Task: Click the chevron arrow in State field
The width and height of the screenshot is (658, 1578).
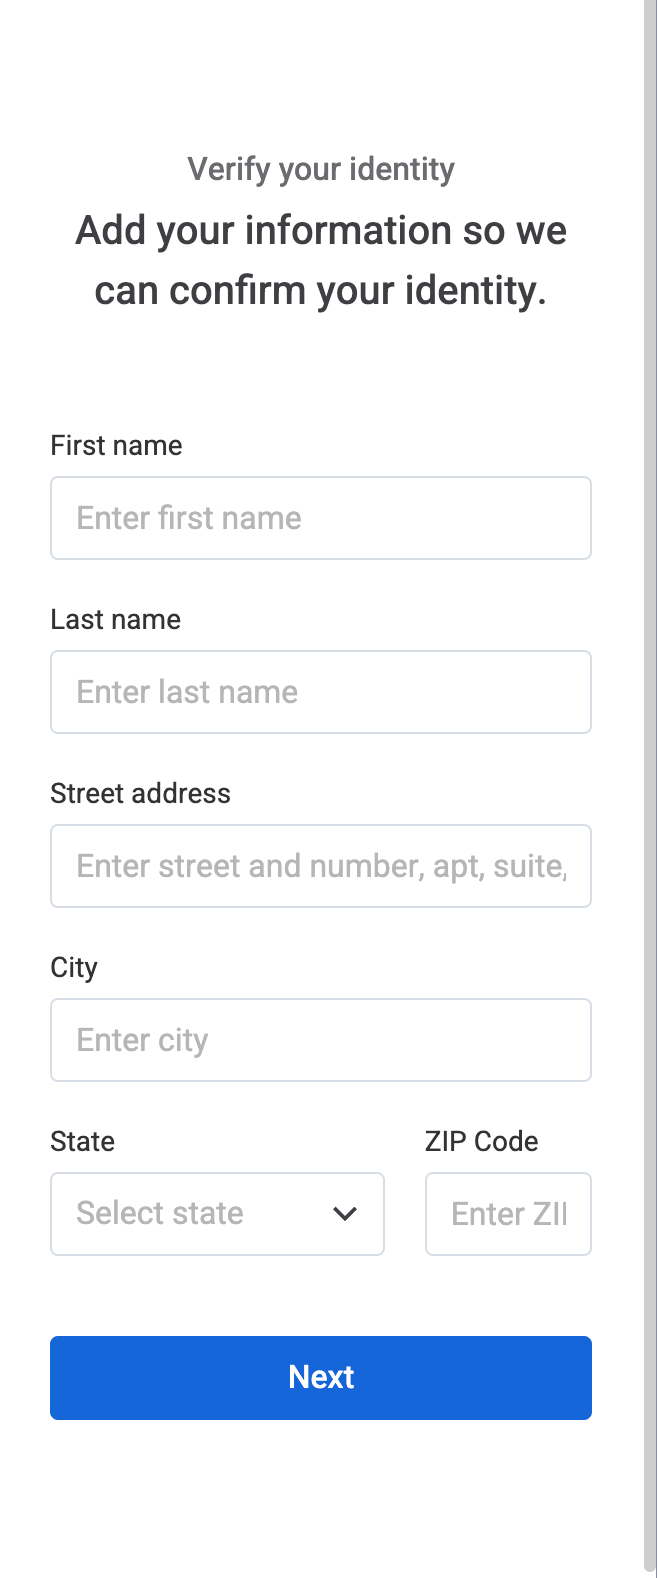Action: point(345,1214)
